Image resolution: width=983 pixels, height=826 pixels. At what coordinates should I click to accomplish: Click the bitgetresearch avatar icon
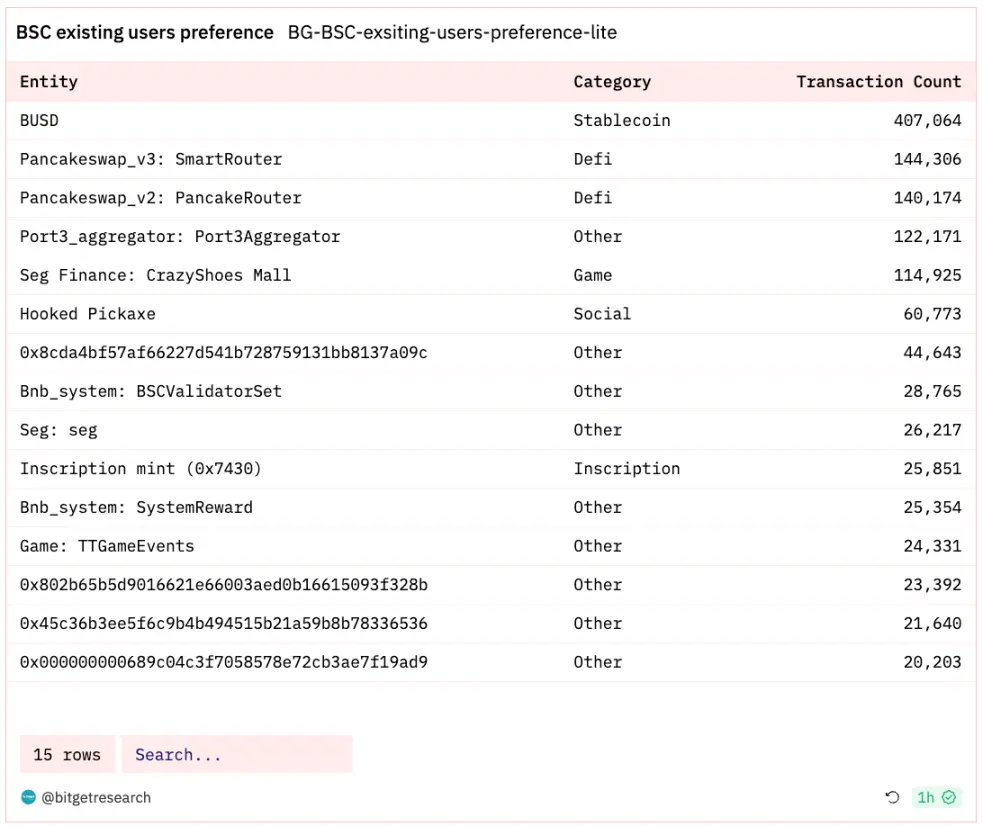point(28,797)
